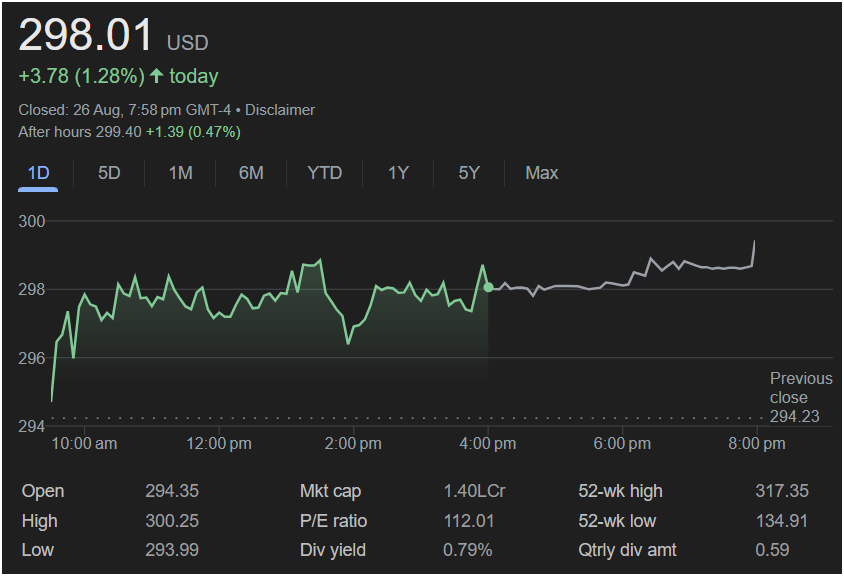The width and height of the screenshot is (844, 576).
Task: View the 5Y price chart
Action: pos(469,173)
